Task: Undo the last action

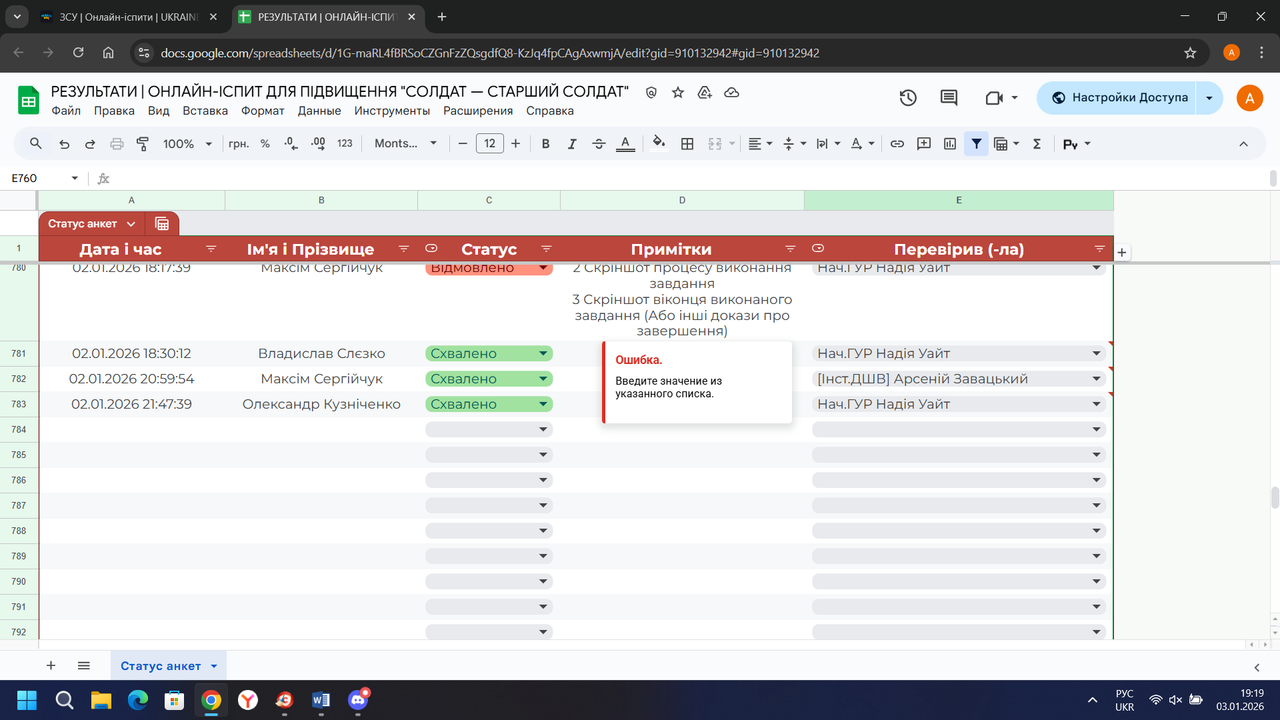Action: point(64,144)
